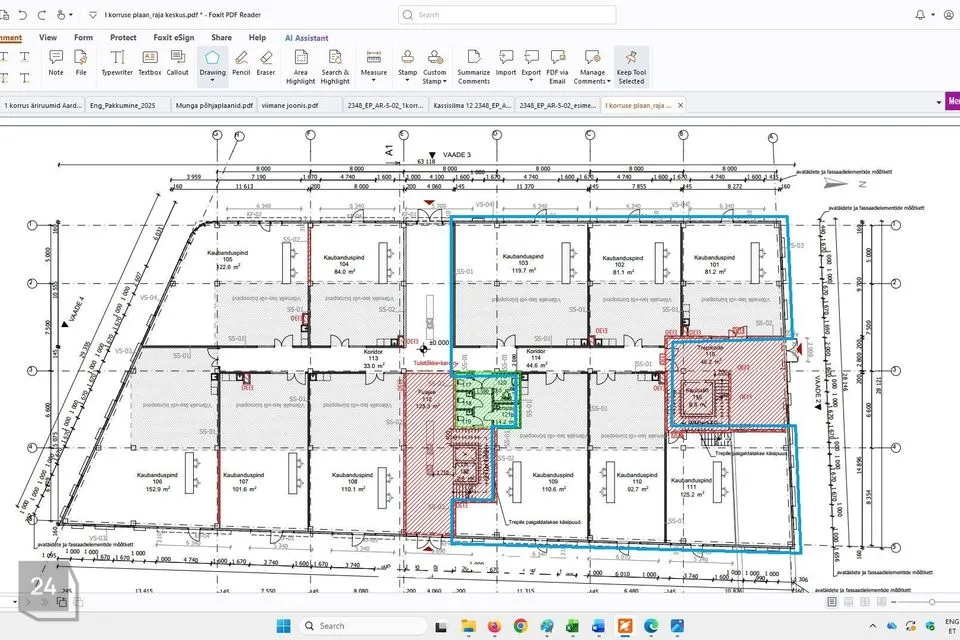Expand the Stamp dropdown
The image size is (960, 640).
pyautogui.click(x=407, y=82)
